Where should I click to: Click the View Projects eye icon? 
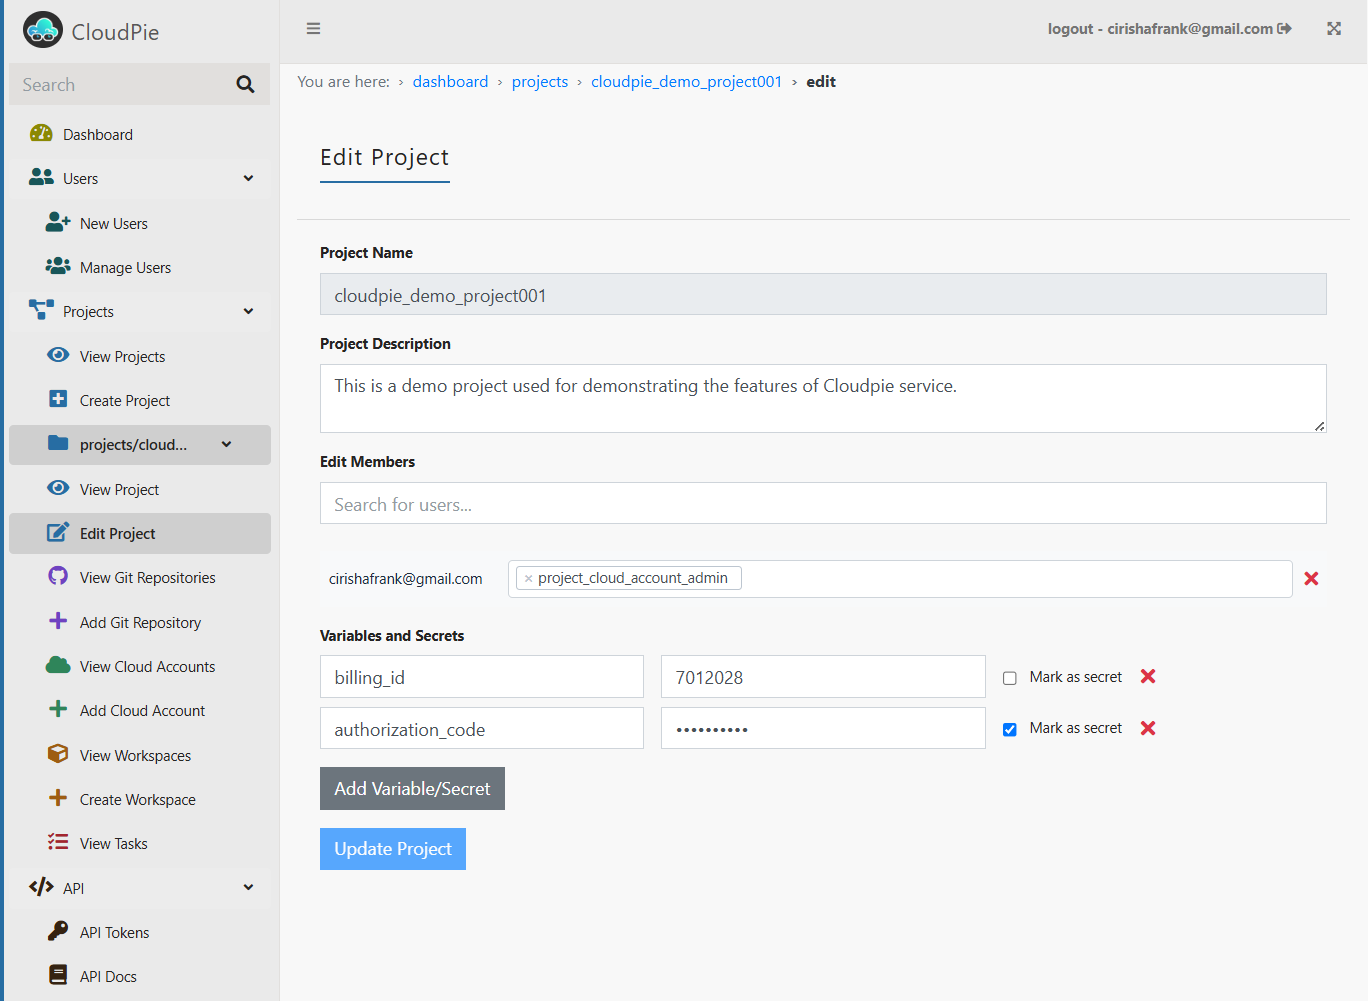[x=58, y=355]
